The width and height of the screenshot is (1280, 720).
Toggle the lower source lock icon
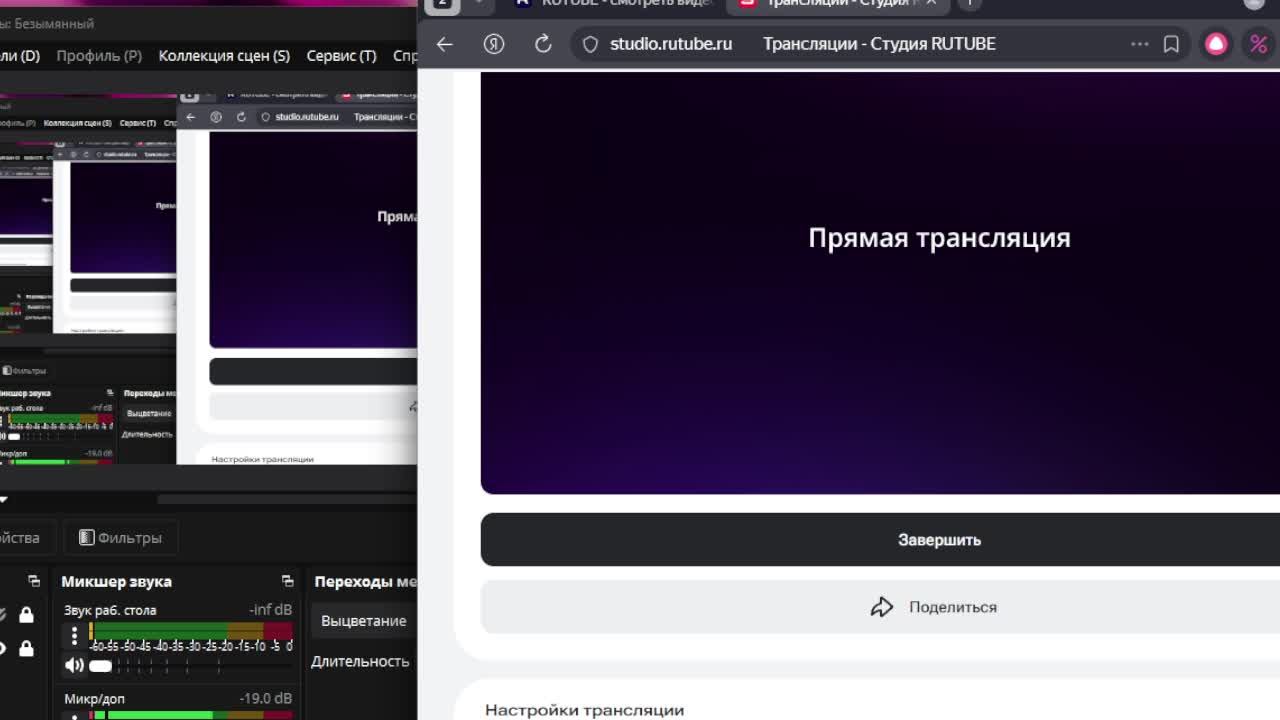[x=26, y=649]
